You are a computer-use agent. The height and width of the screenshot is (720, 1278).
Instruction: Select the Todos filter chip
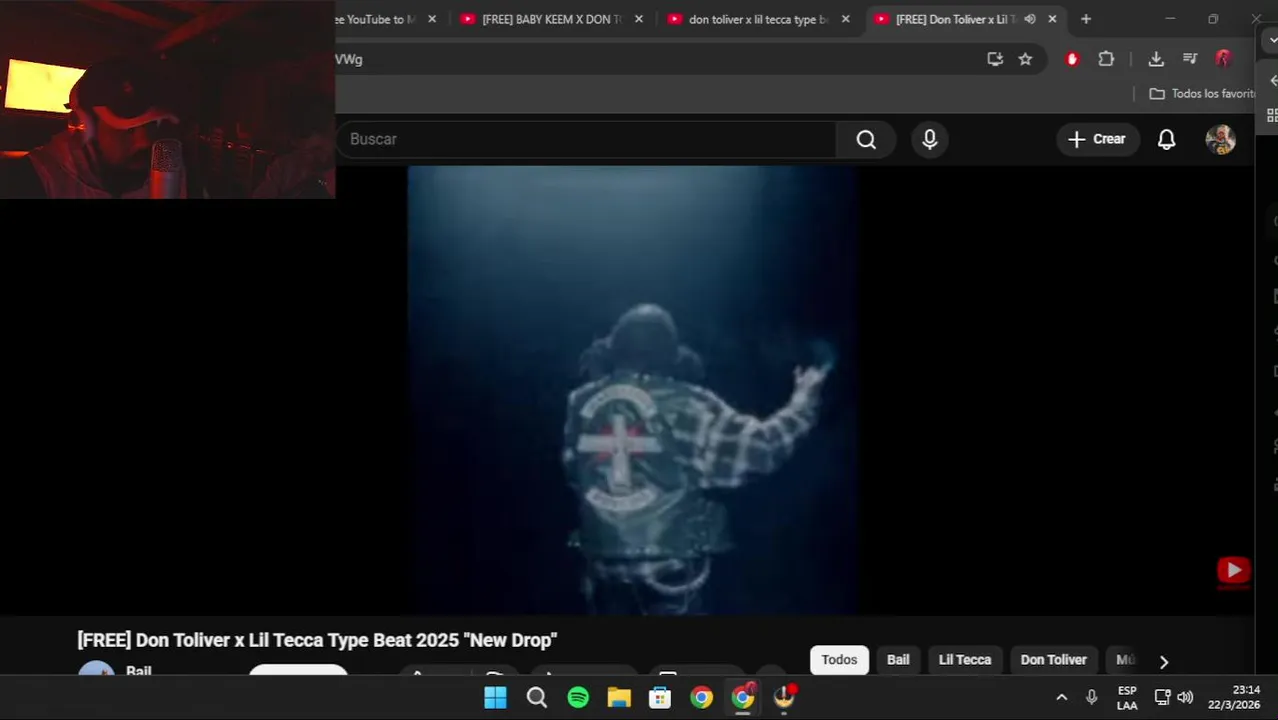click(x=839, y=660)
